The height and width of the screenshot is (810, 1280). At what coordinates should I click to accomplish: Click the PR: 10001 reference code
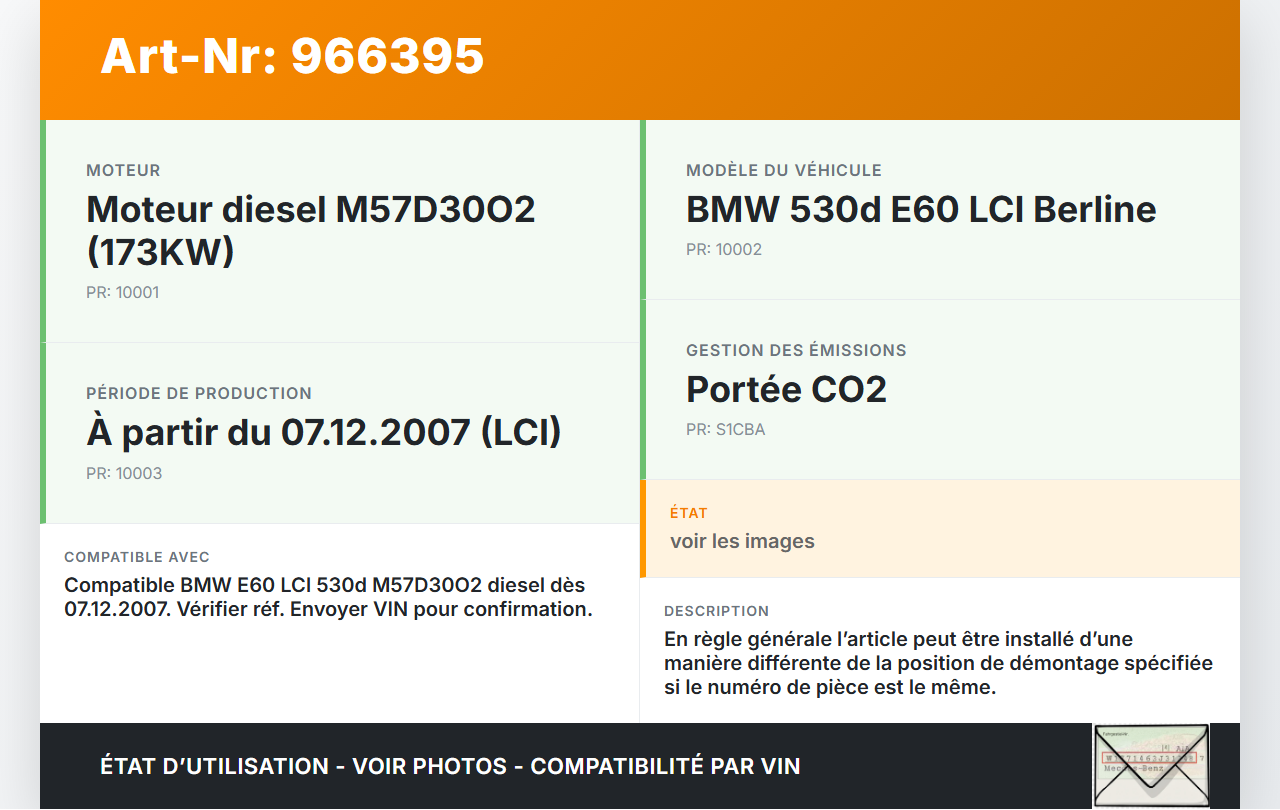tap(122, 292)
